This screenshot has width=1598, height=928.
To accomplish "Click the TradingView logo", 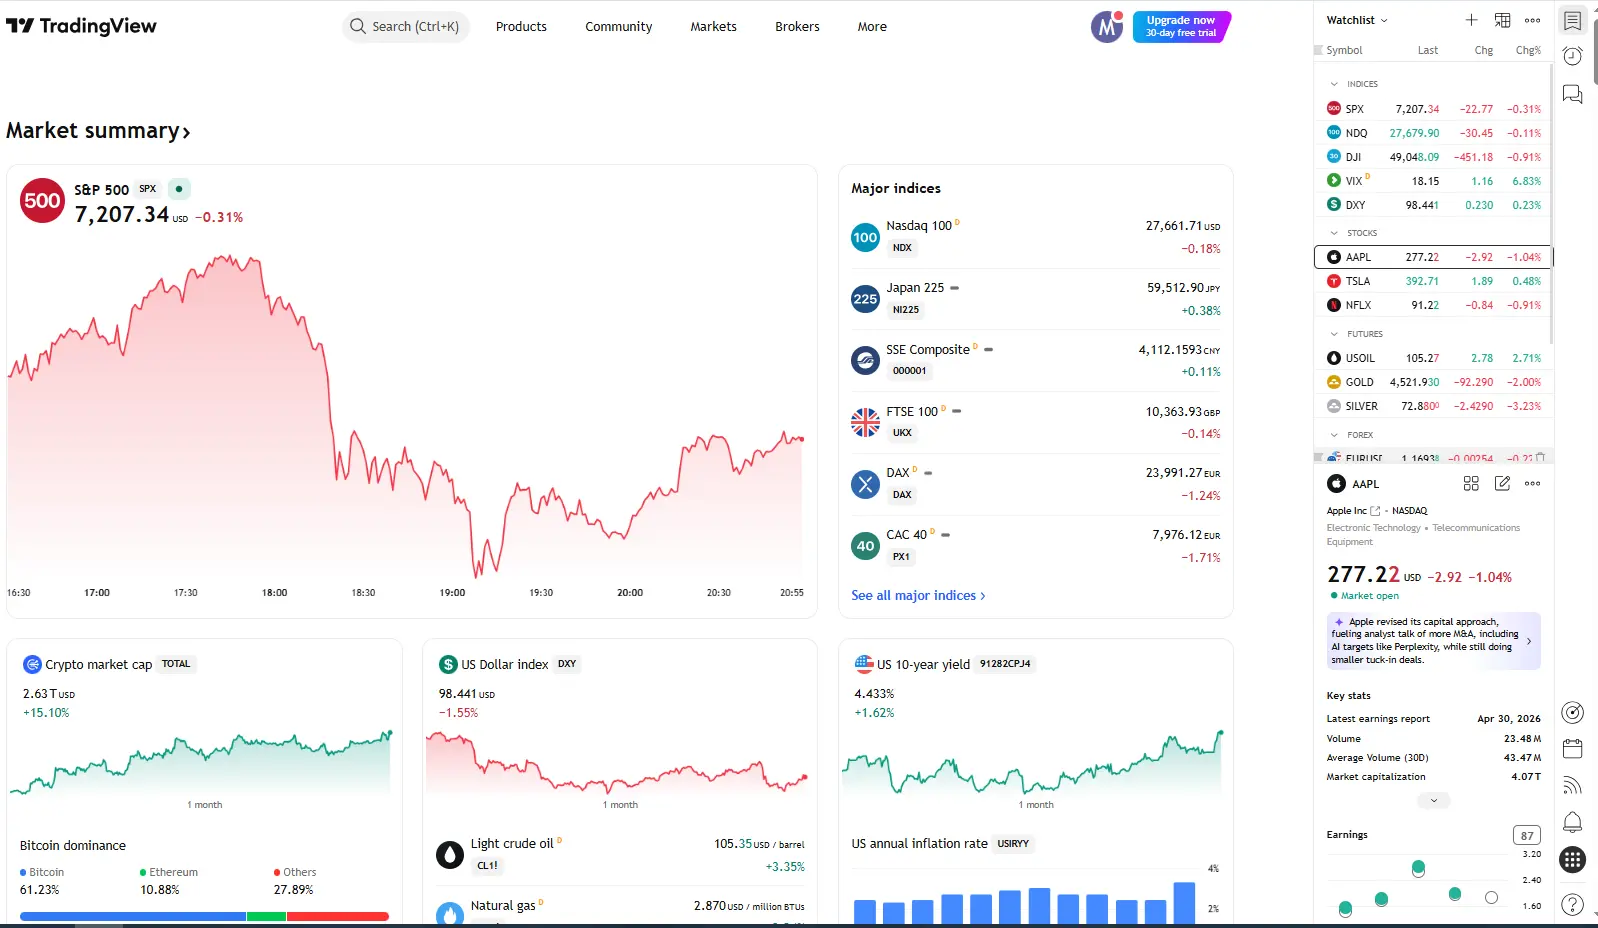I will pyautogui.click(x=81, y=26).
